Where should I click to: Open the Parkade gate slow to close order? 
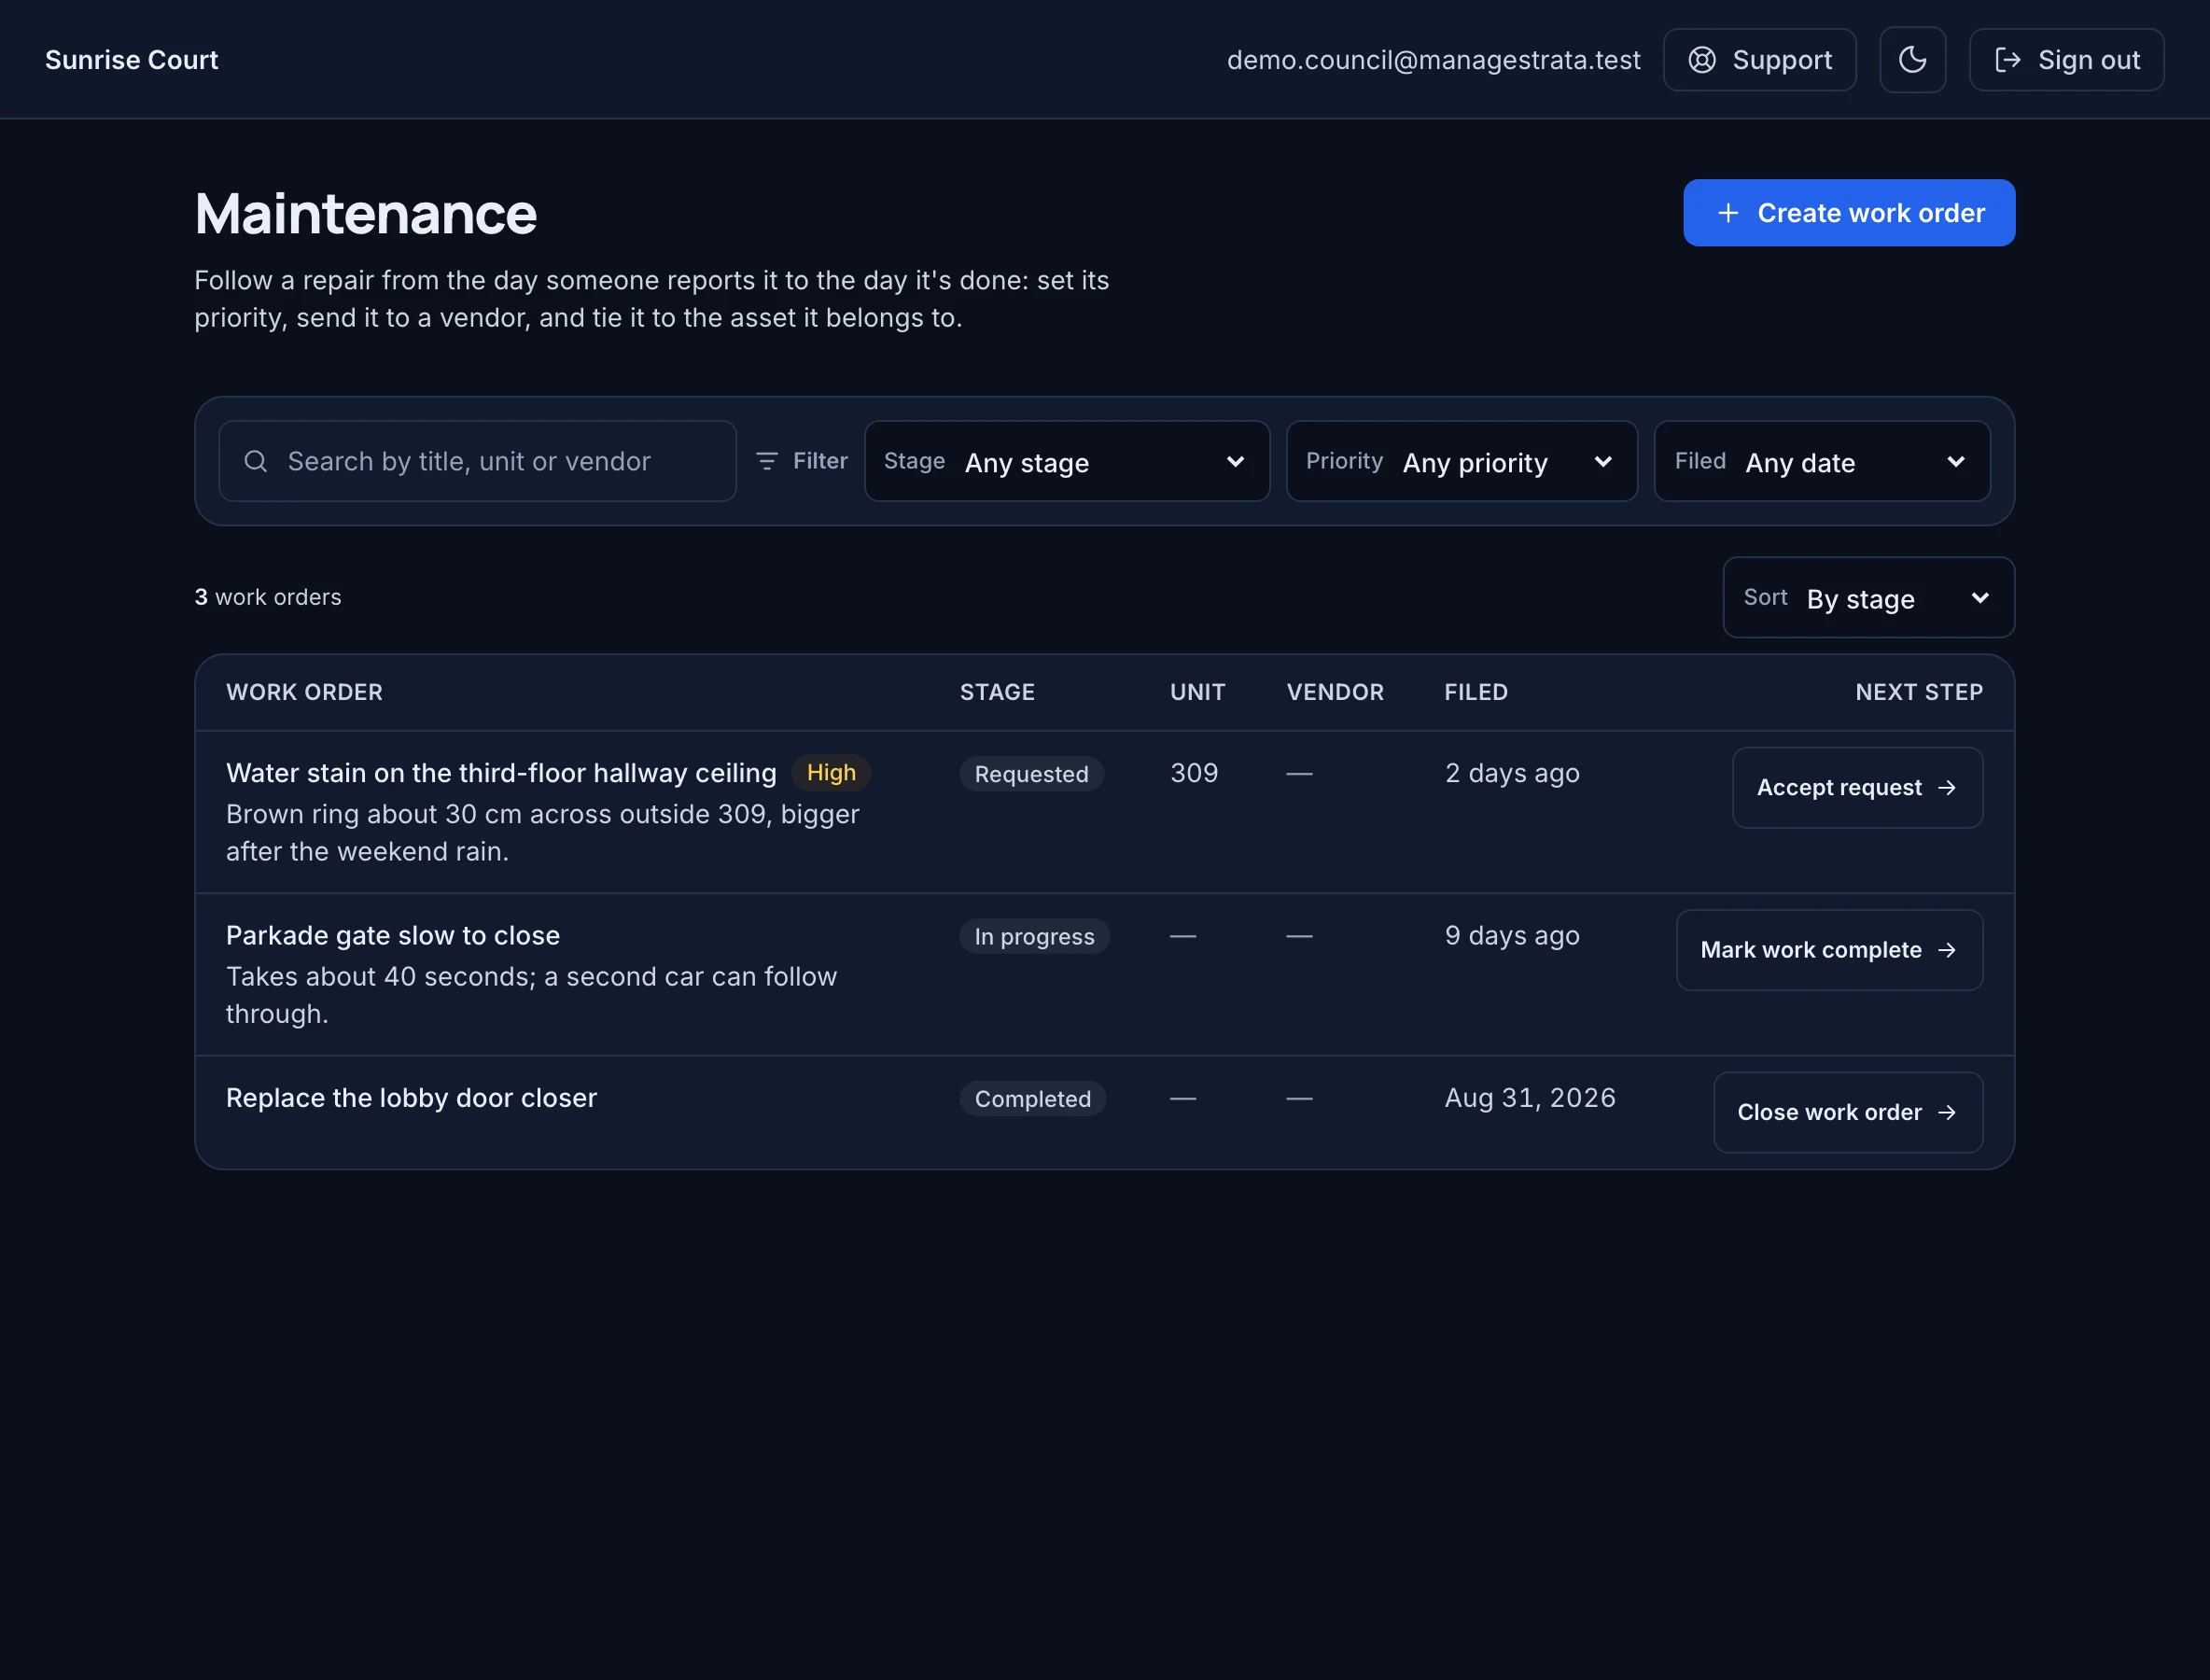click(393, 936)
